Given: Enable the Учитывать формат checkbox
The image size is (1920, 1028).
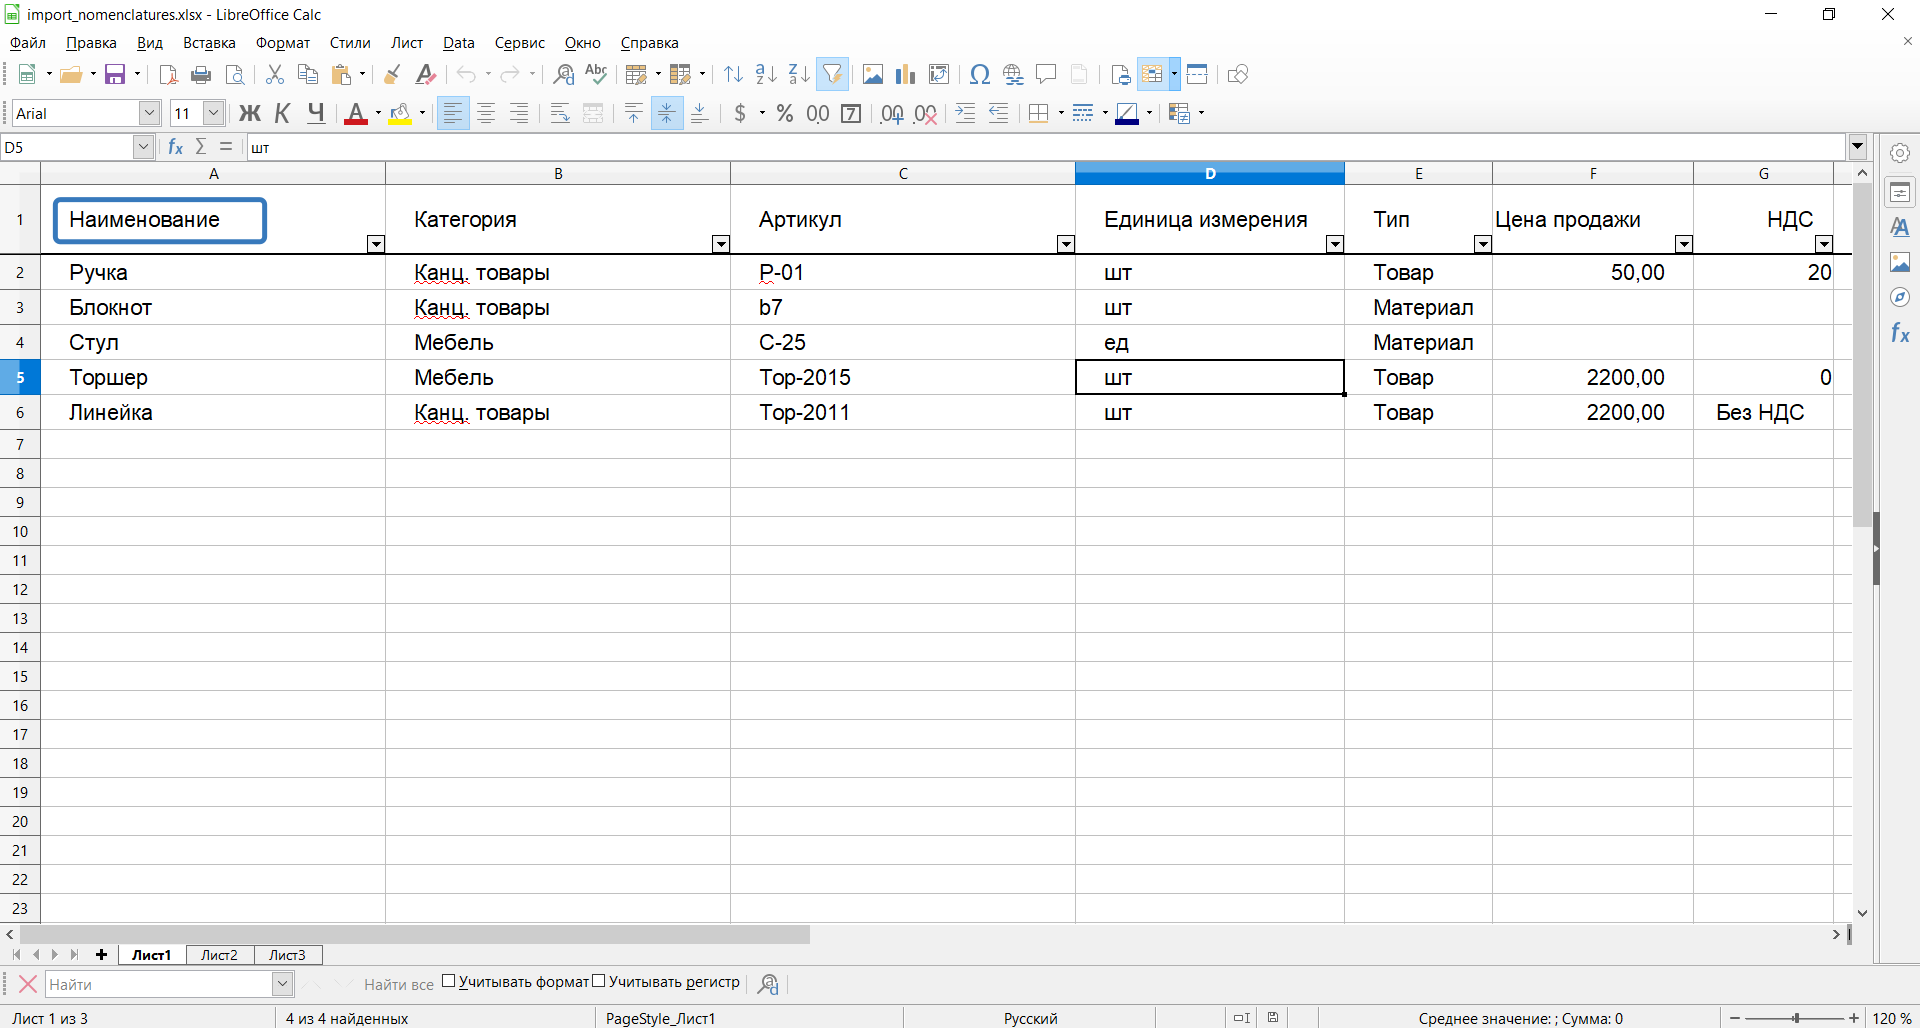Looking at the screenshot, I should 449,981.
